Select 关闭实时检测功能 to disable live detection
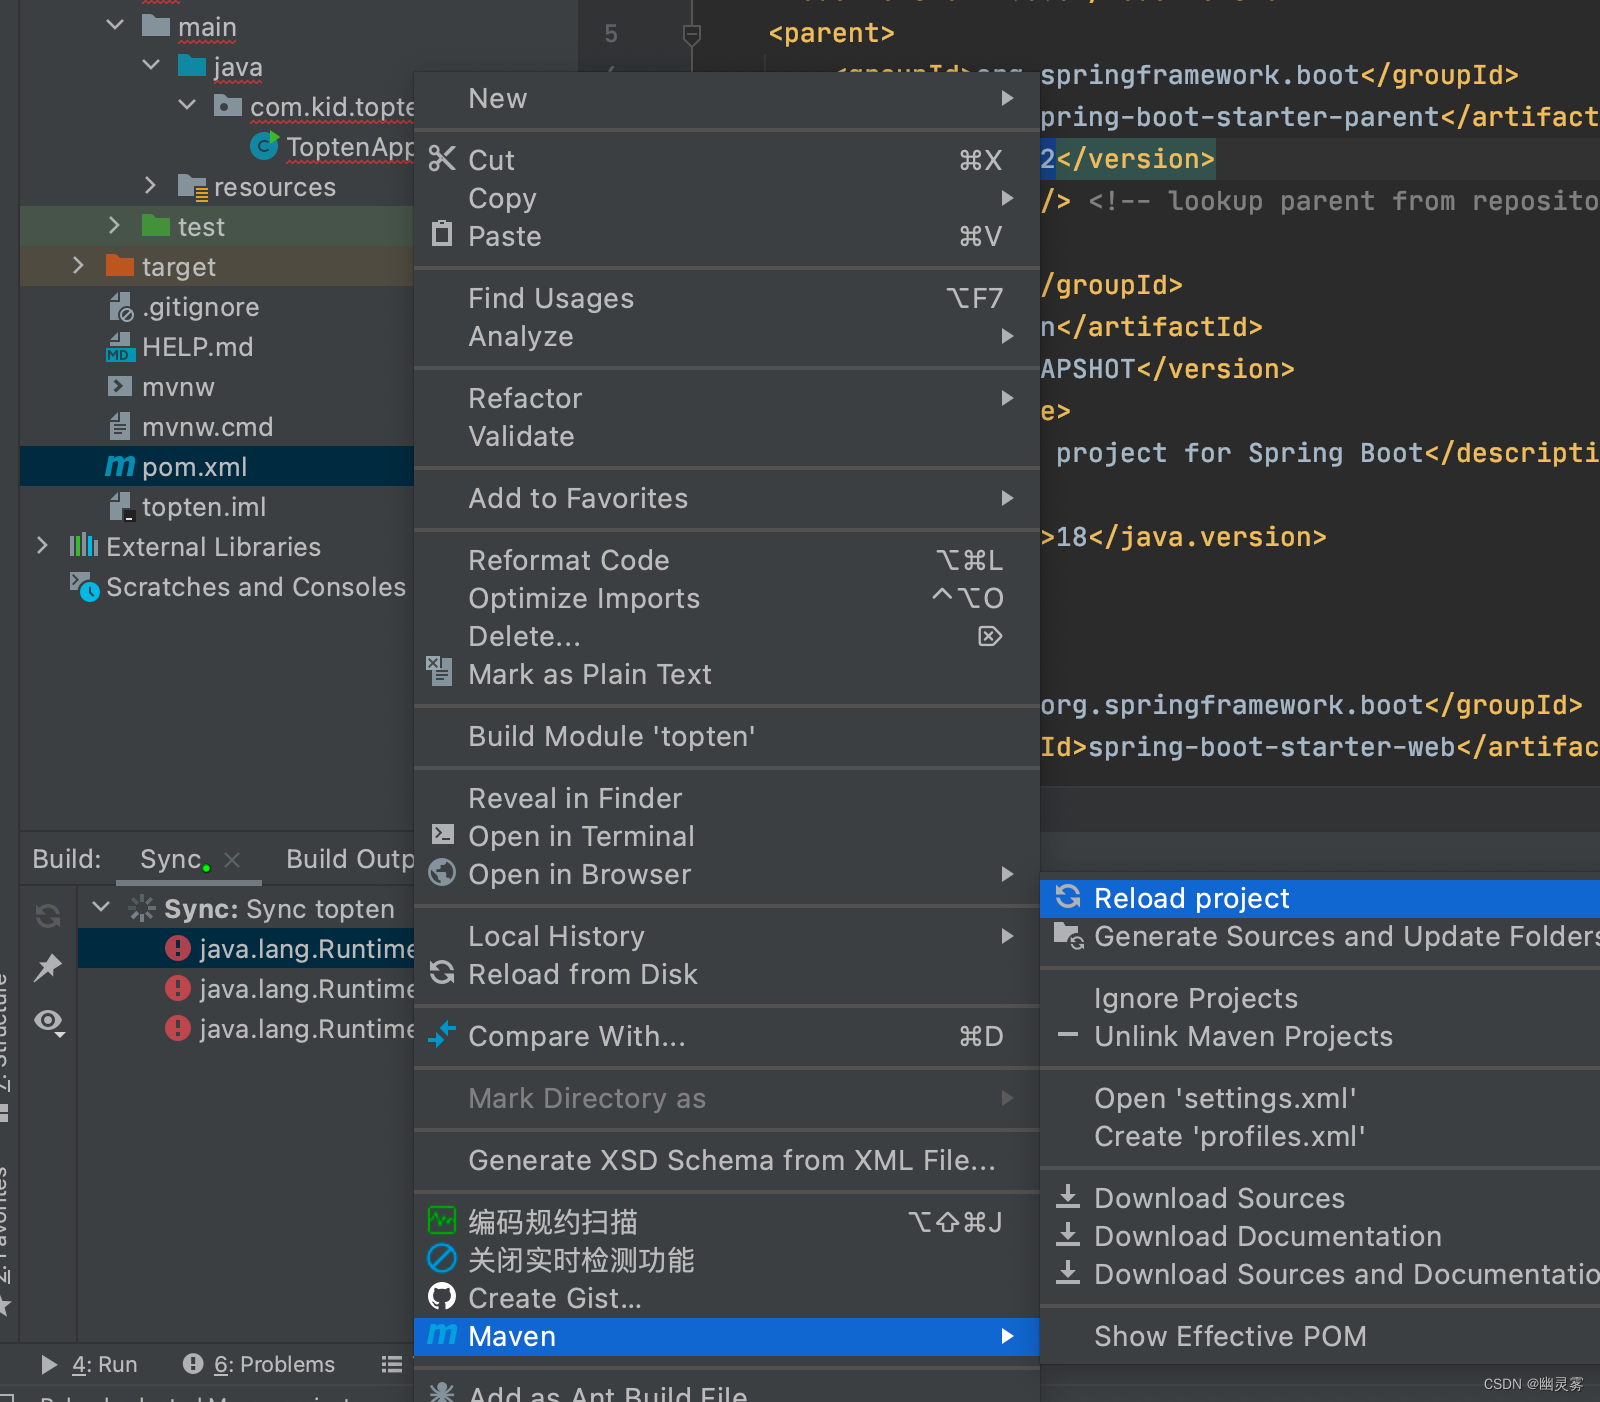 coord(582,1260)
